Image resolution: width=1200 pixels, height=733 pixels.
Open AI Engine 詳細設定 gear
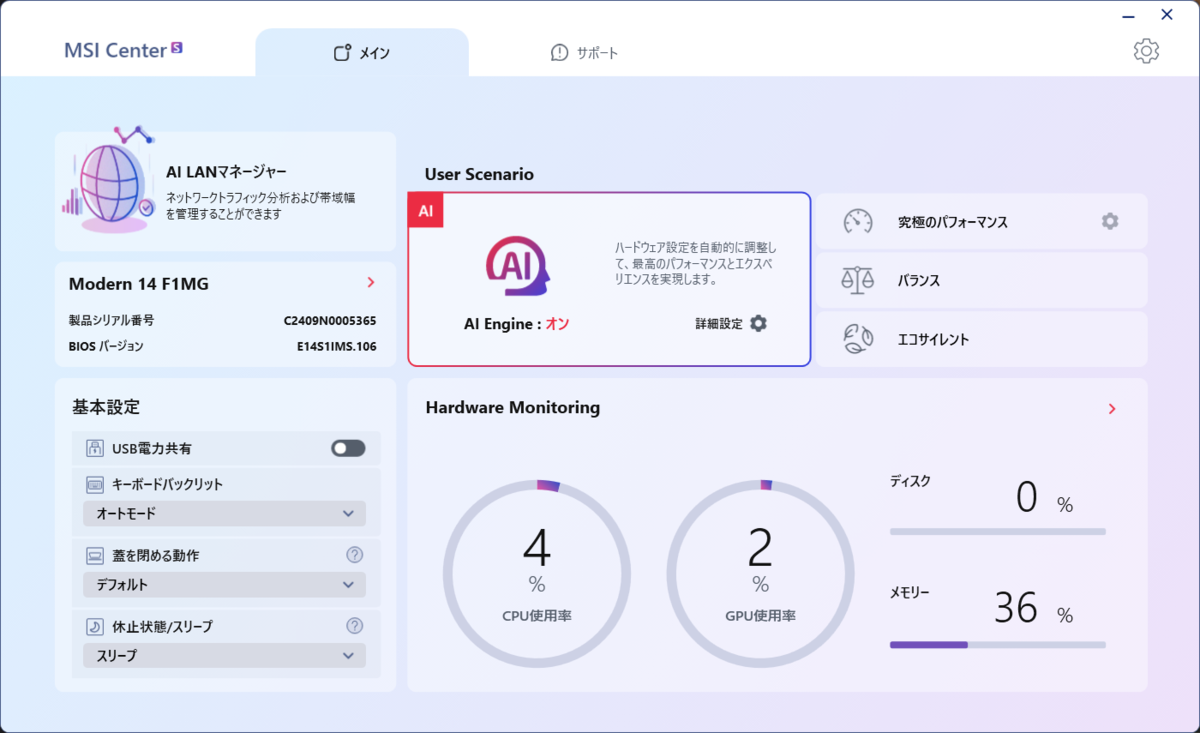click(x=758, y=323)
